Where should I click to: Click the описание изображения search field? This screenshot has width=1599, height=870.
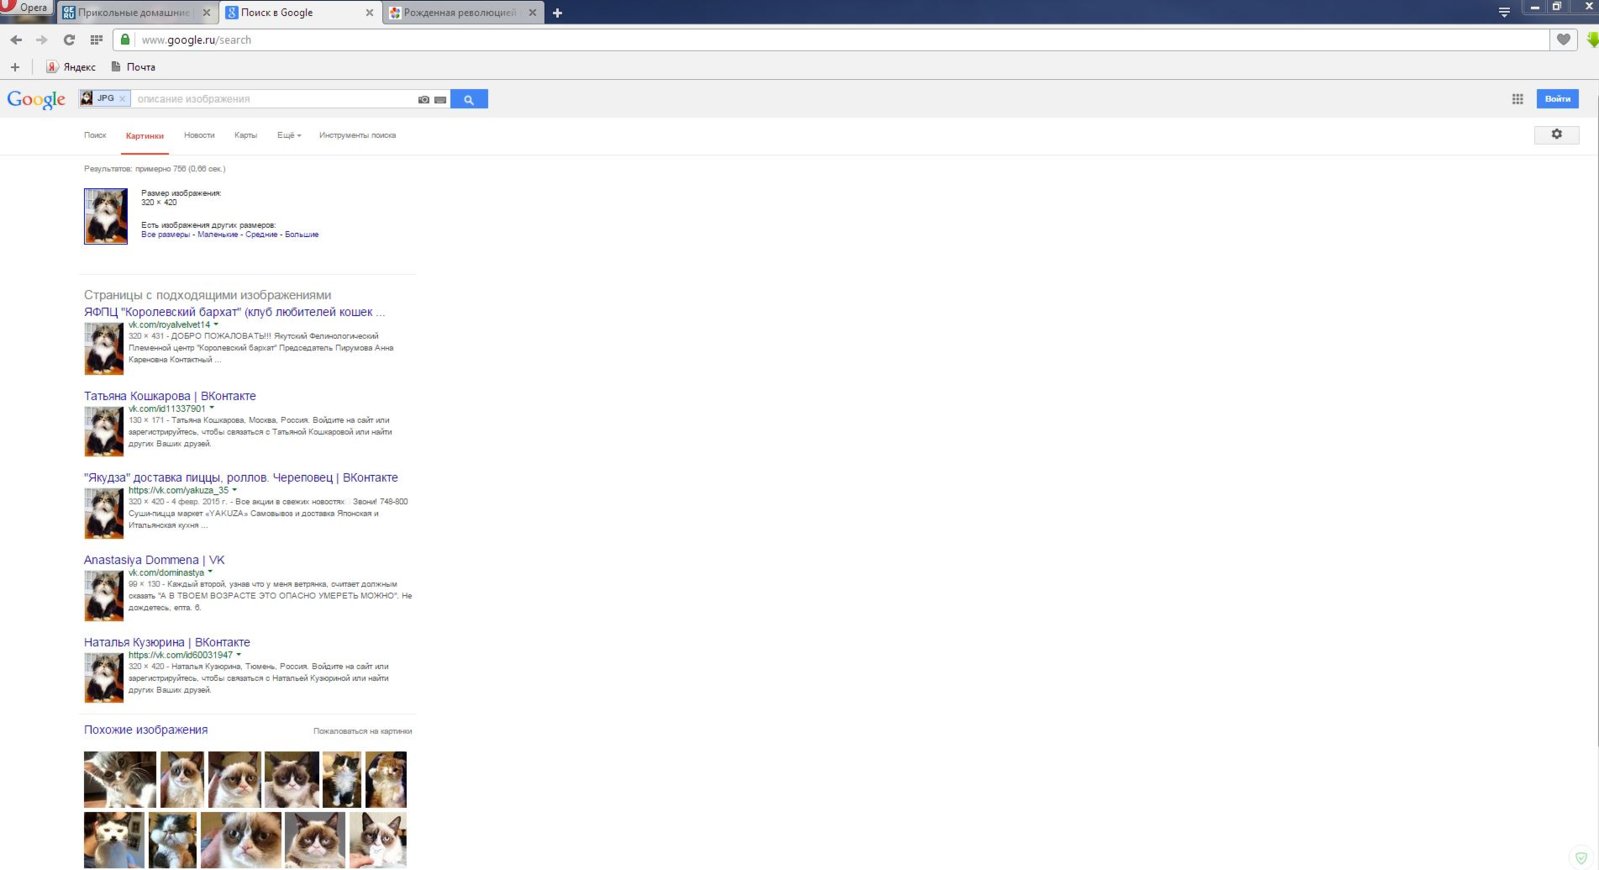273,99
